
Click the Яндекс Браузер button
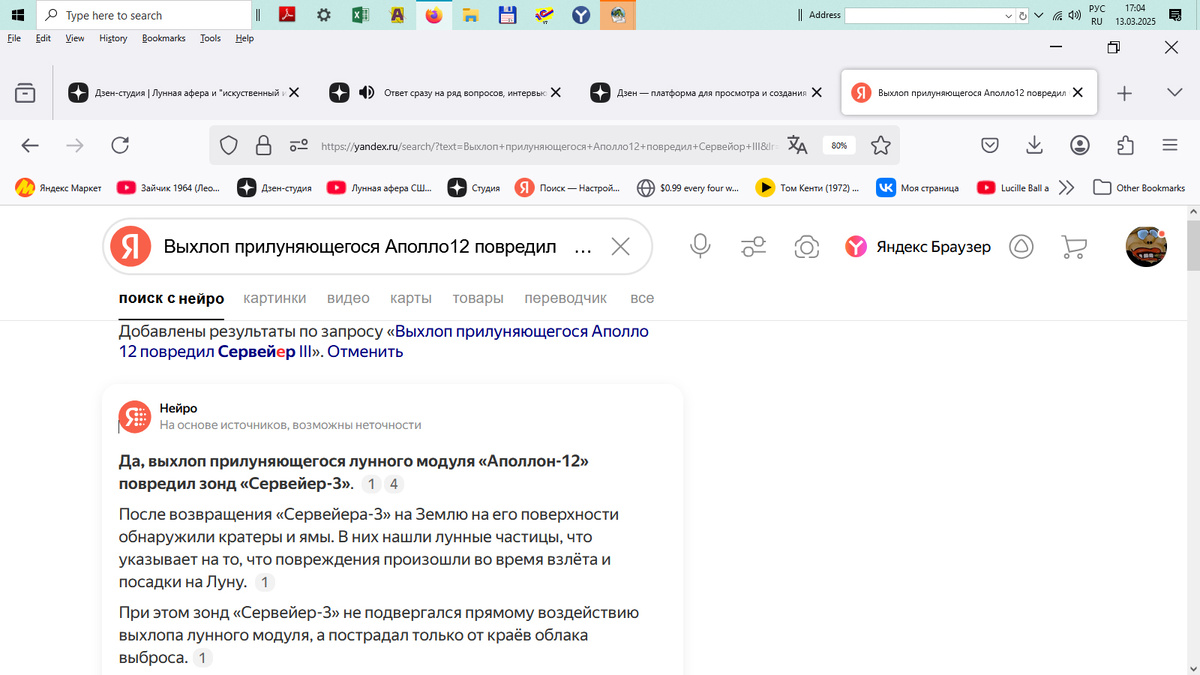click(x=918, y=246)
